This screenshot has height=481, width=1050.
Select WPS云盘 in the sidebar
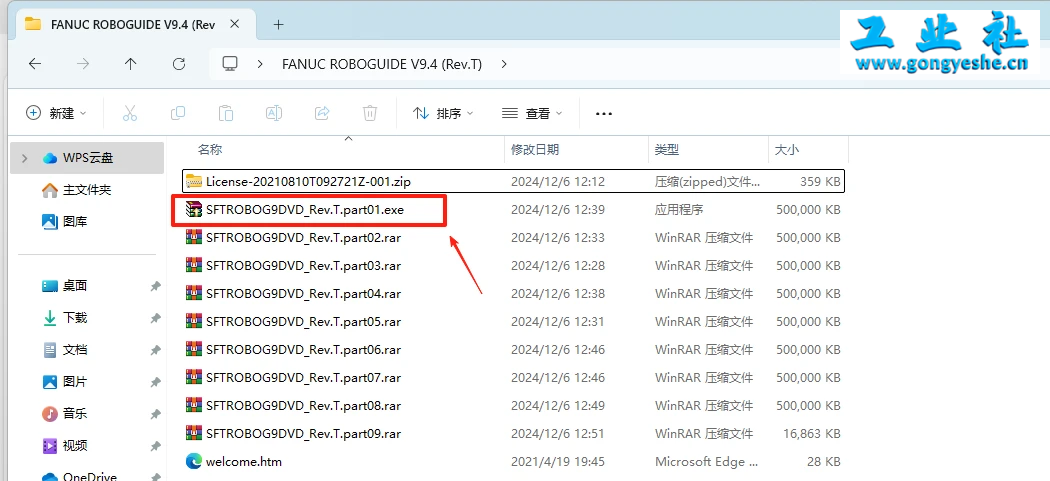click(88, 158)
